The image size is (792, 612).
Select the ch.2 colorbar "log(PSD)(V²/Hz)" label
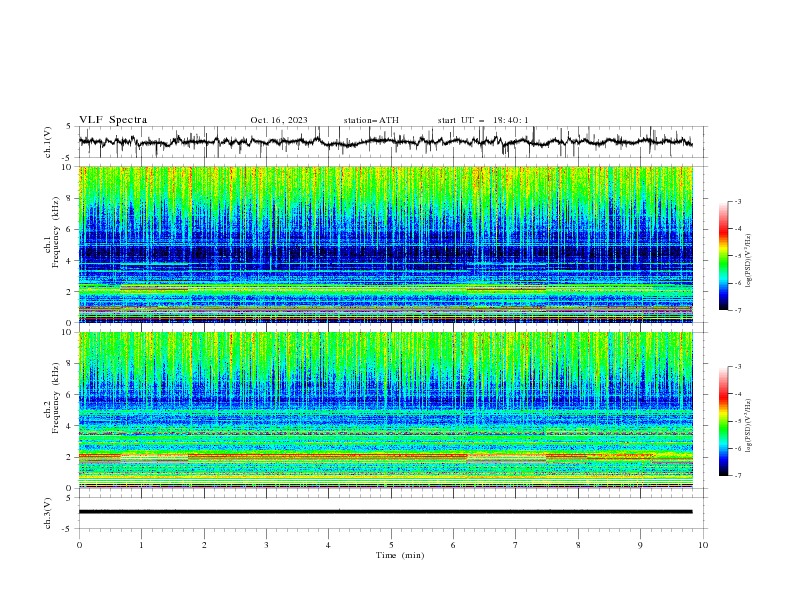[x=748, y=425]
